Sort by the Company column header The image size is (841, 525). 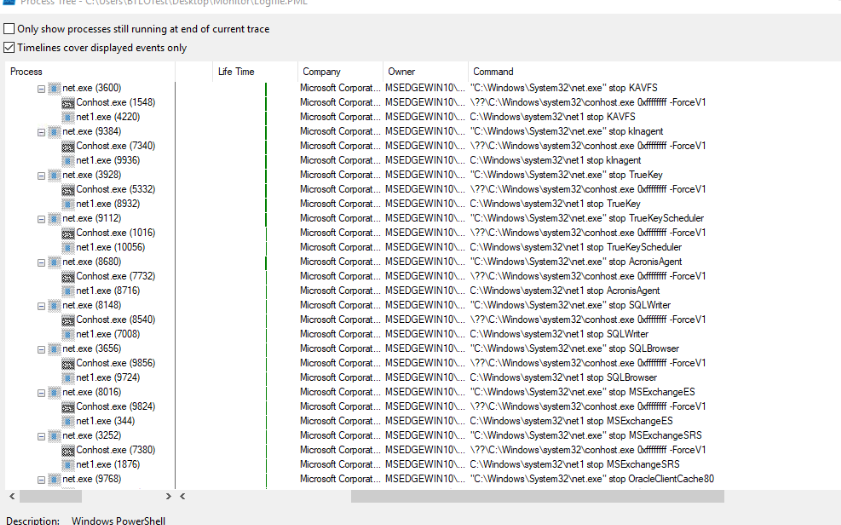pos(340,71)
